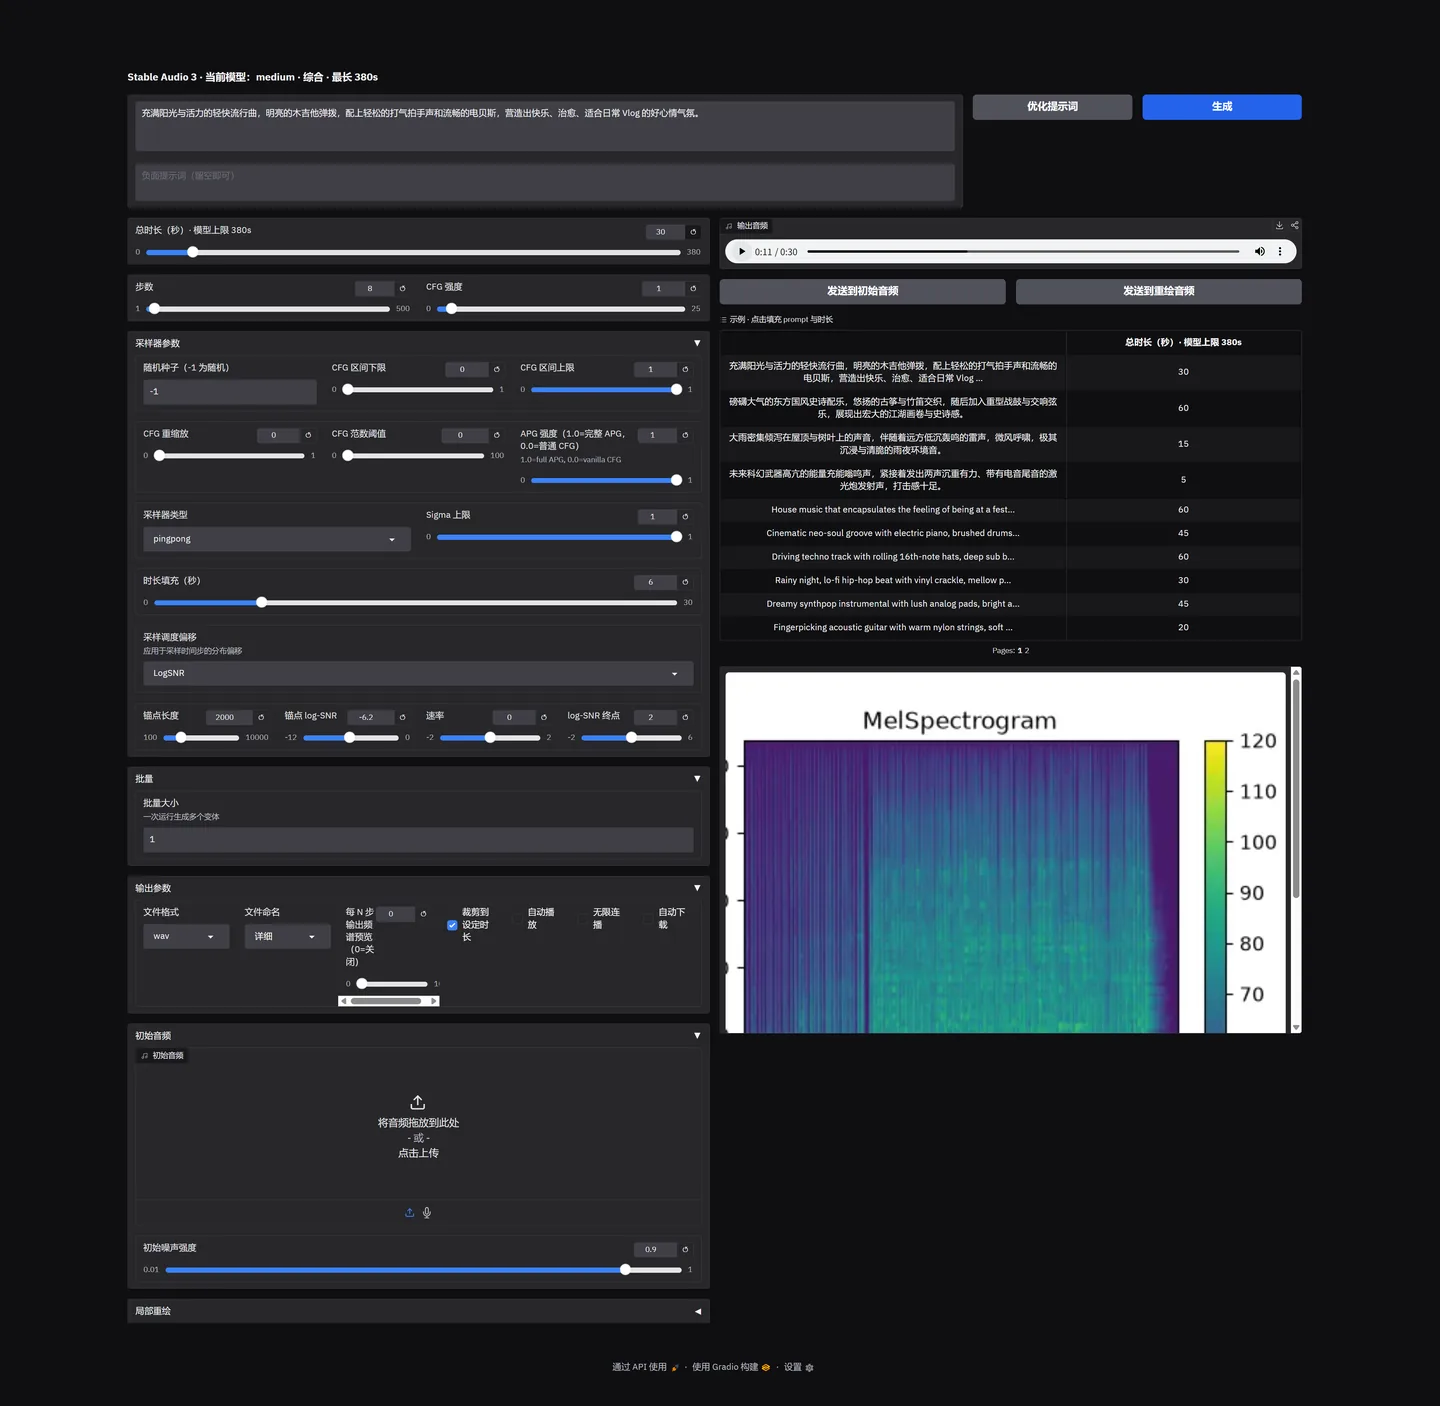Screen dimensions: 1440x1406
Task: Mute the output audio volume
Action: (x=1260, y=252)
